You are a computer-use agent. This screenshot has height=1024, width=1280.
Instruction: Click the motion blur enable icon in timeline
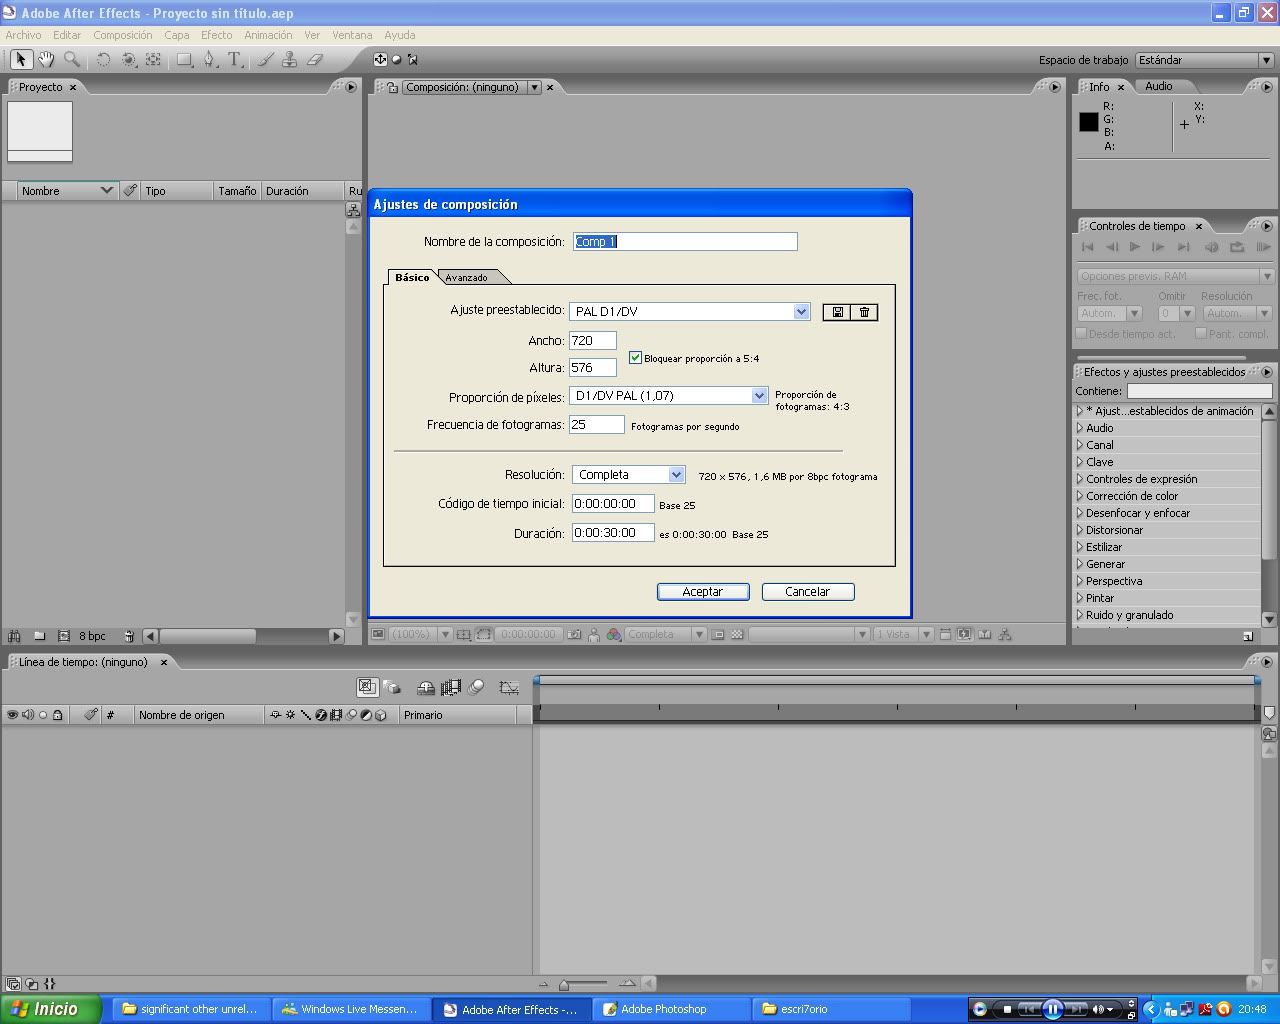tap(476, 687)
